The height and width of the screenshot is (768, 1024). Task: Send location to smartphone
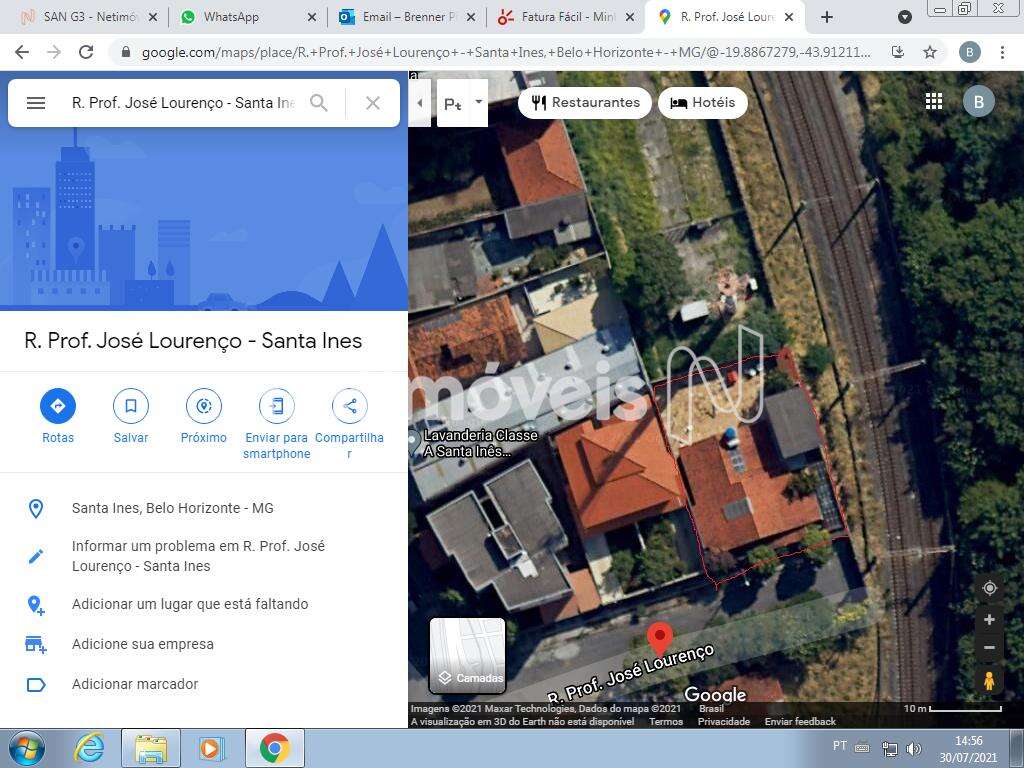point(277,406)
